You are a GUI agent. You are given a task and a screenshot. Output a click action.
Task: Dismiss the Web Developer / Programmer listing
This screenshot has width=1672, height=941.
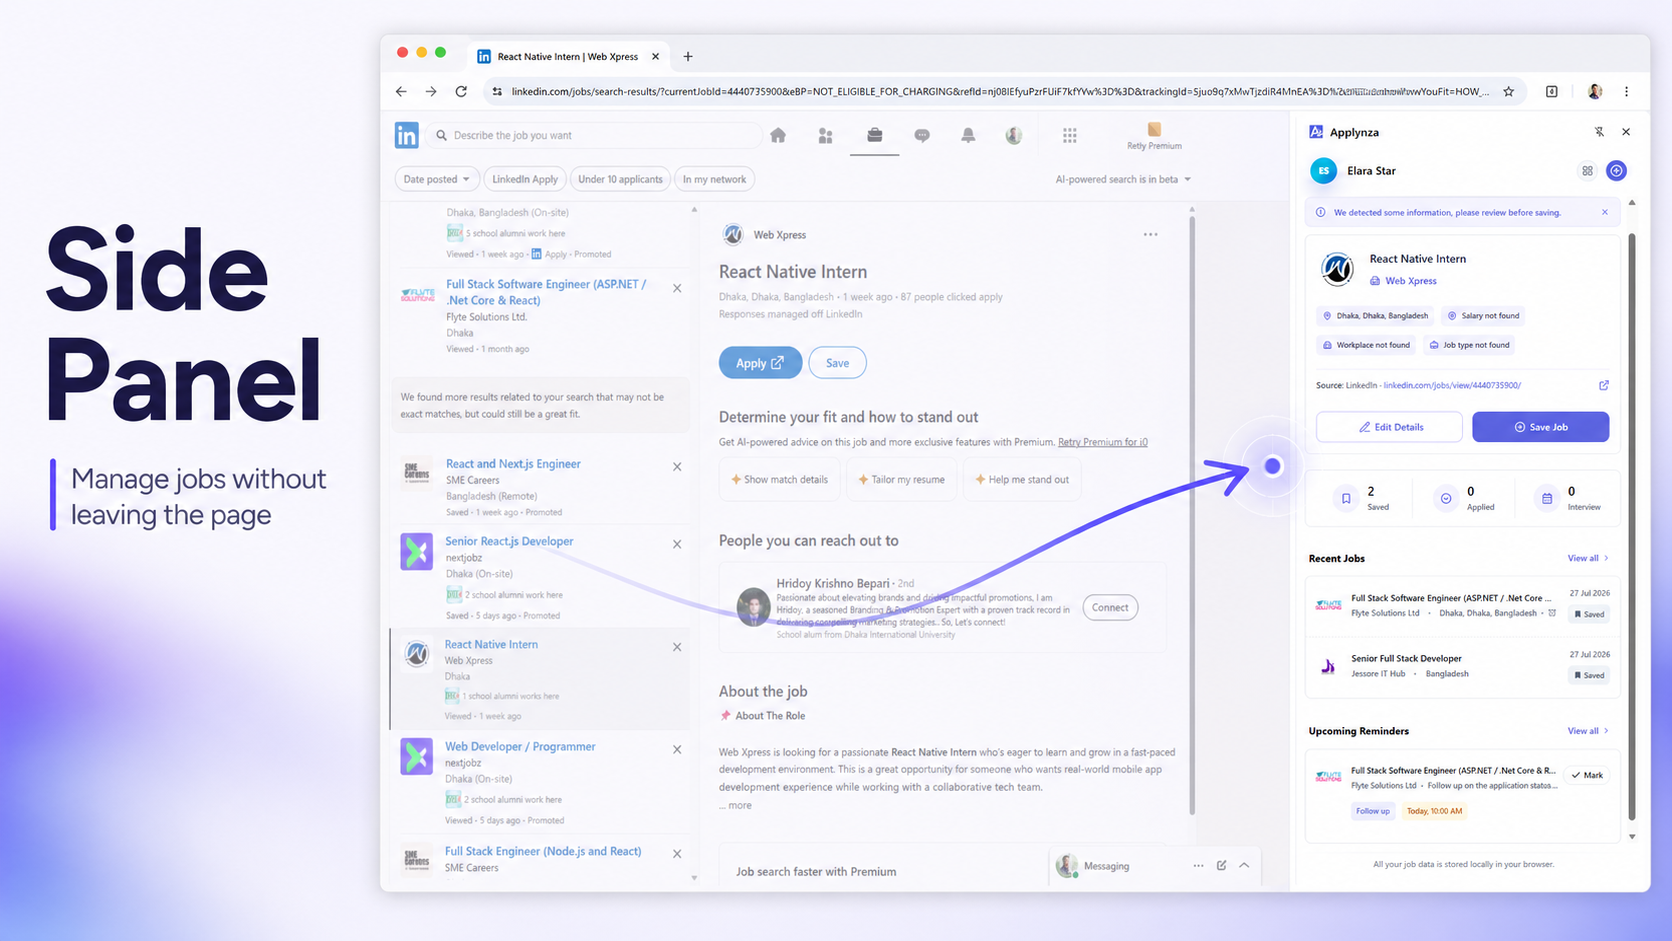(x=677, y=749)
